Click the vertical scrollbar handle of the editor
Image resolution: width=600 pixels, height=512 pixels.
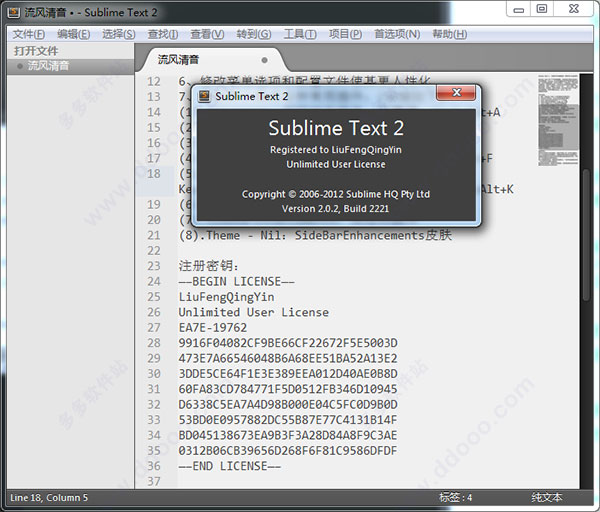pyautogui.click(x=586, y=235)
